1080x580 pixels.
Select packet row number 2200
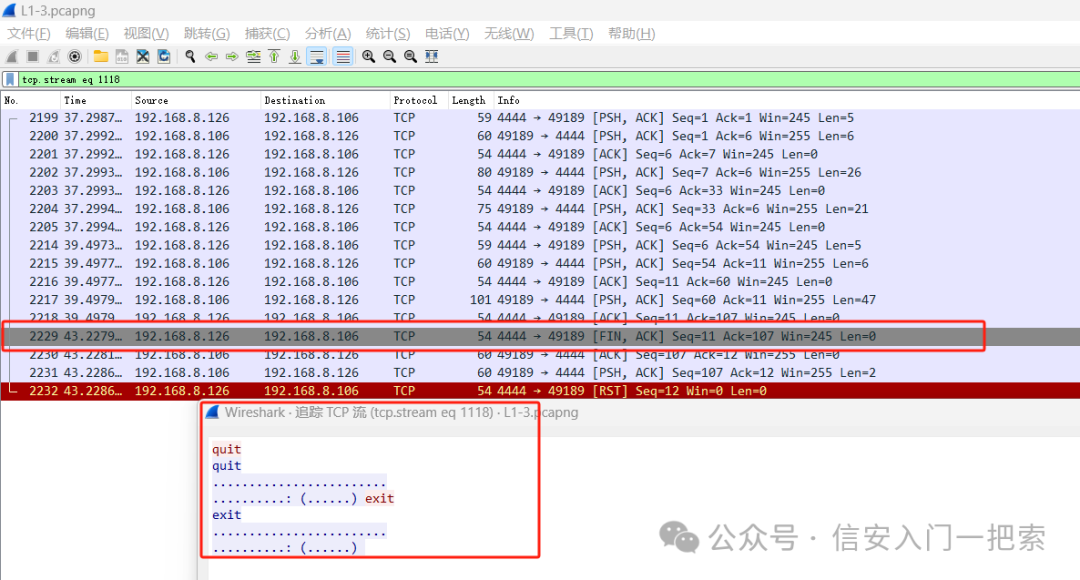tap(540, 136)
